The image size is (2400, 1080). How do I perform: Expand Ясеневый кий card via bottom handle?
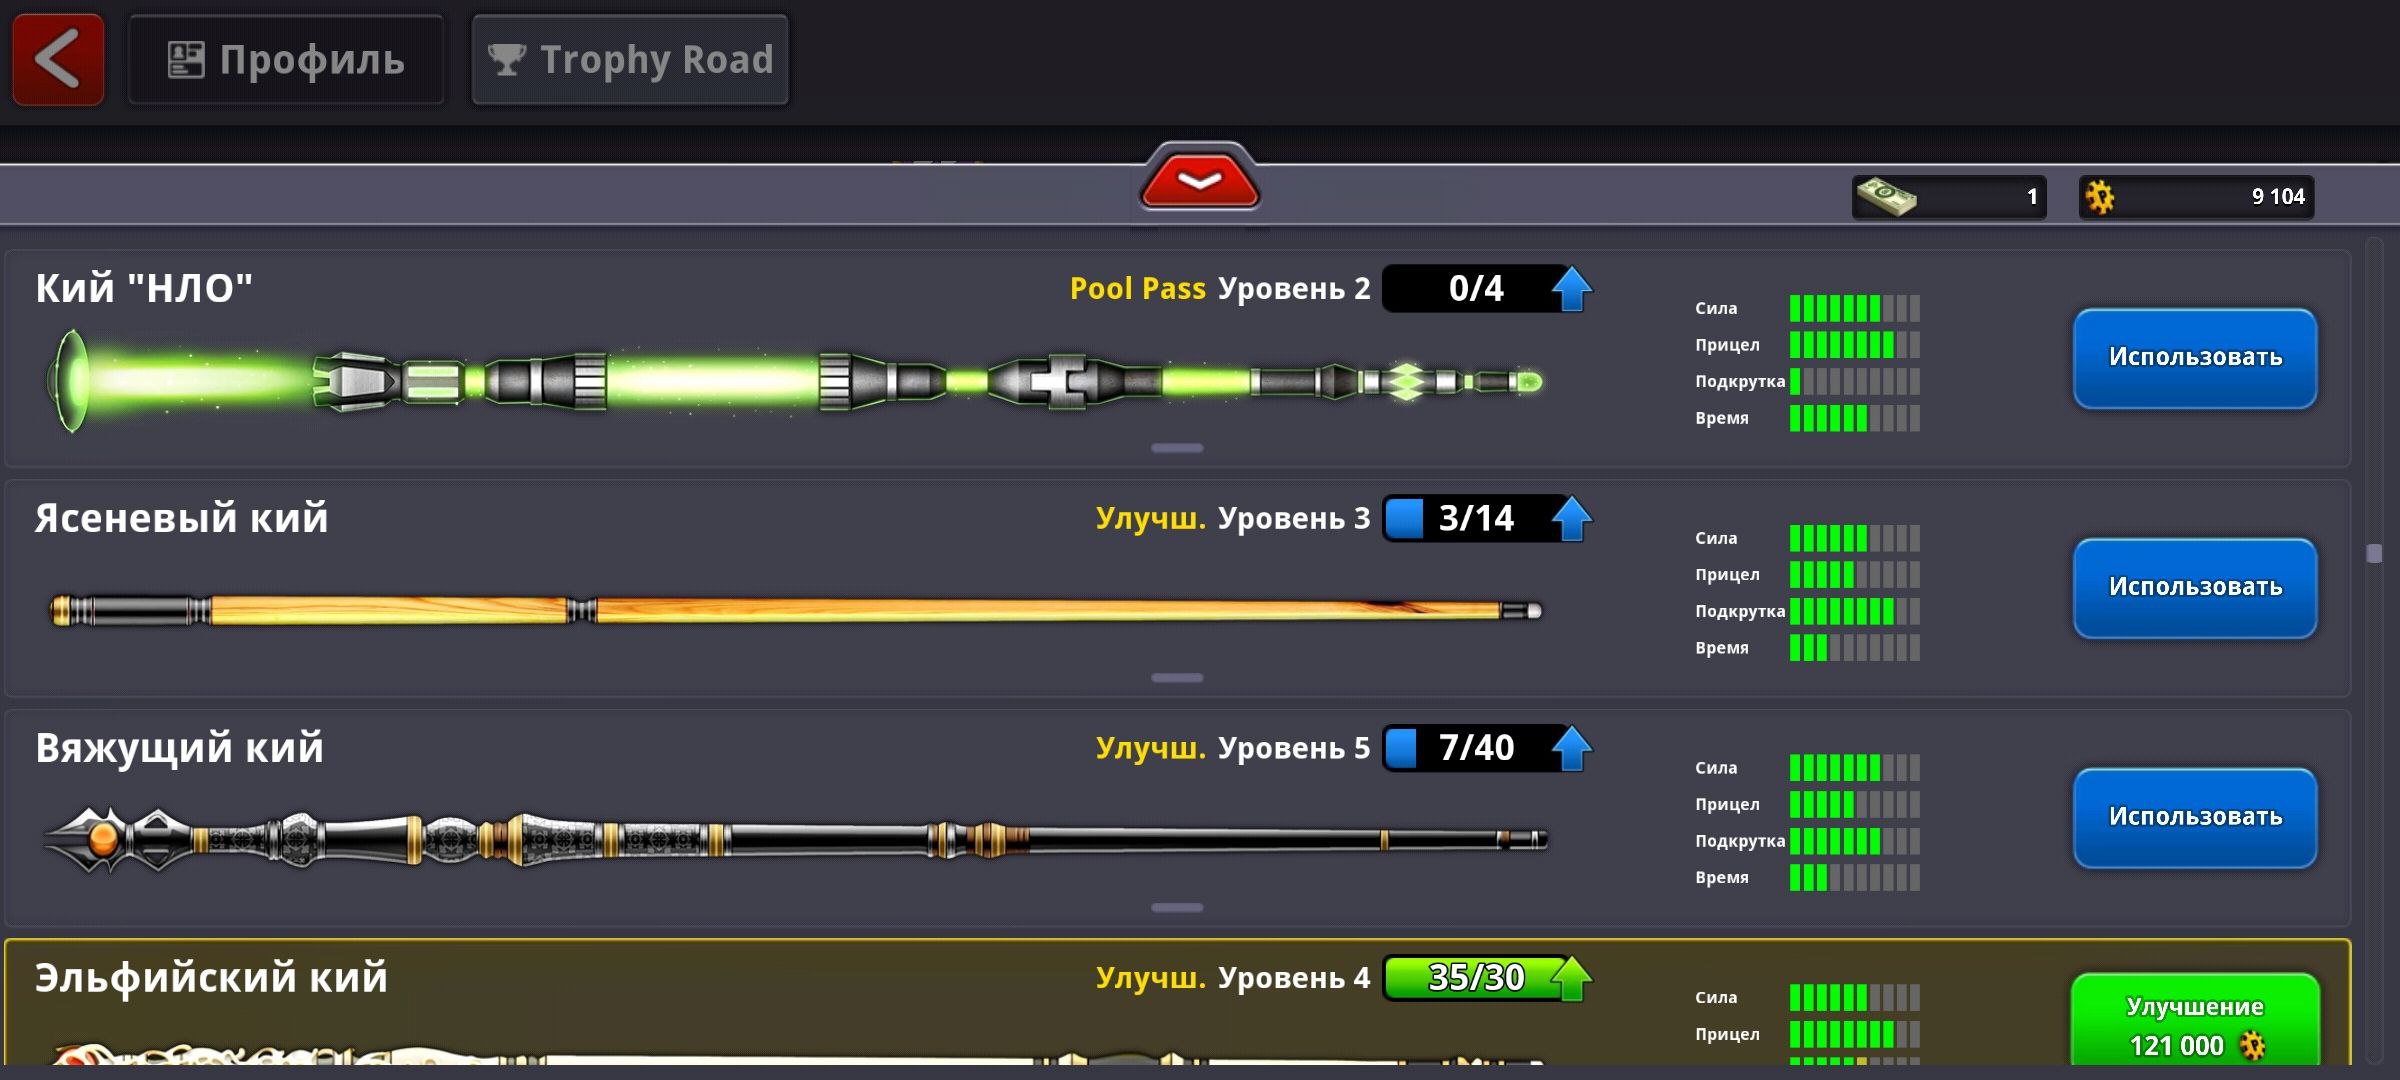(1177, 678)
